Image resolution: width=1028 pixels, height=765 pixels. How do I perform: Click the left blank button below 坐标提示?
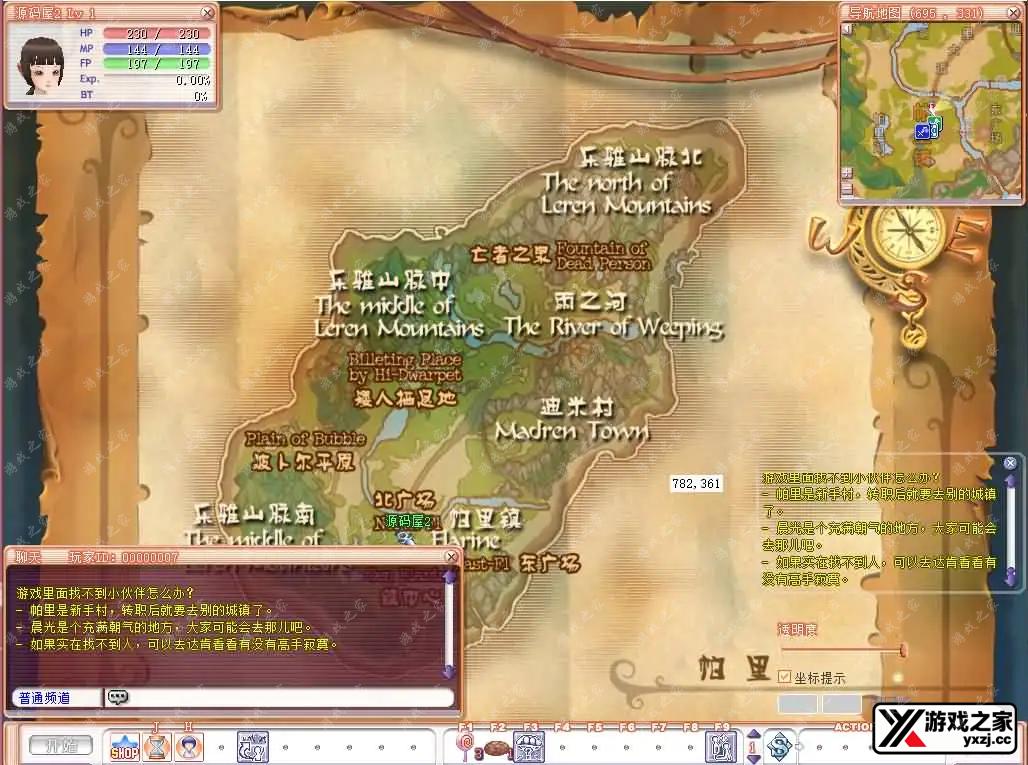click(x=797, y=704)
